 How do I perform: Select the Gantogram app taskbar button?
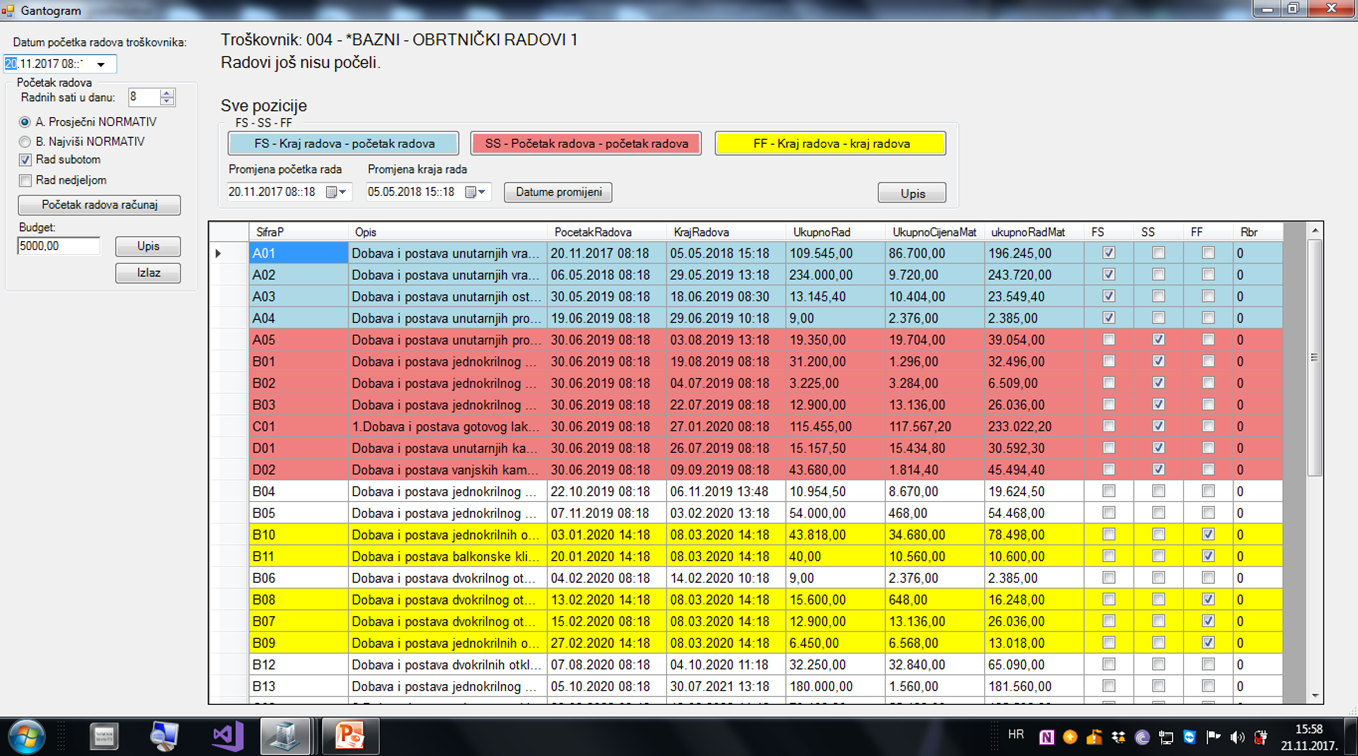pos(285,737)
